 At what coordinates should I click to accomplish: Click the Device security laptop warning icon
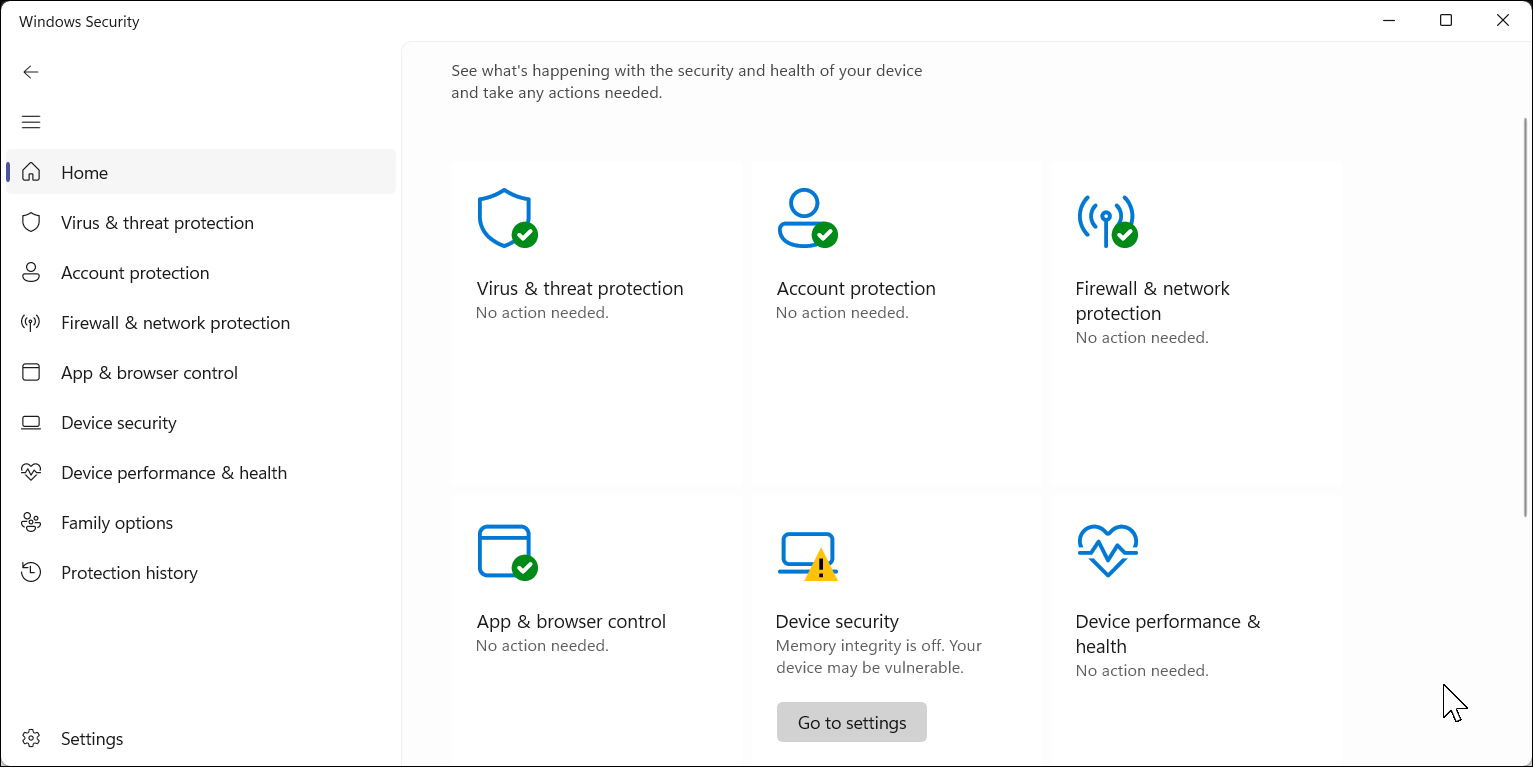click(806, 554)
